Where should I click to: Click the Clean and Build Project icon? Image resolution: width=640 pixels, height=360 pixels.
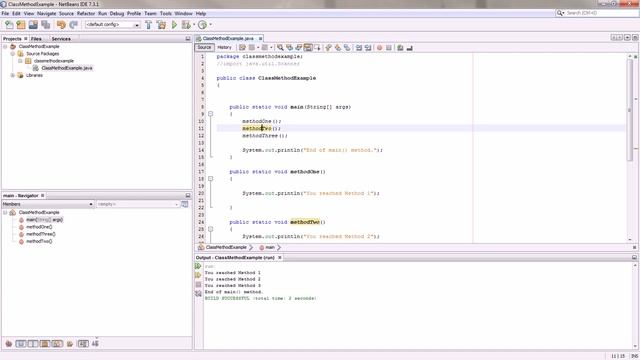pyautogui.click(x=161, y=25)
